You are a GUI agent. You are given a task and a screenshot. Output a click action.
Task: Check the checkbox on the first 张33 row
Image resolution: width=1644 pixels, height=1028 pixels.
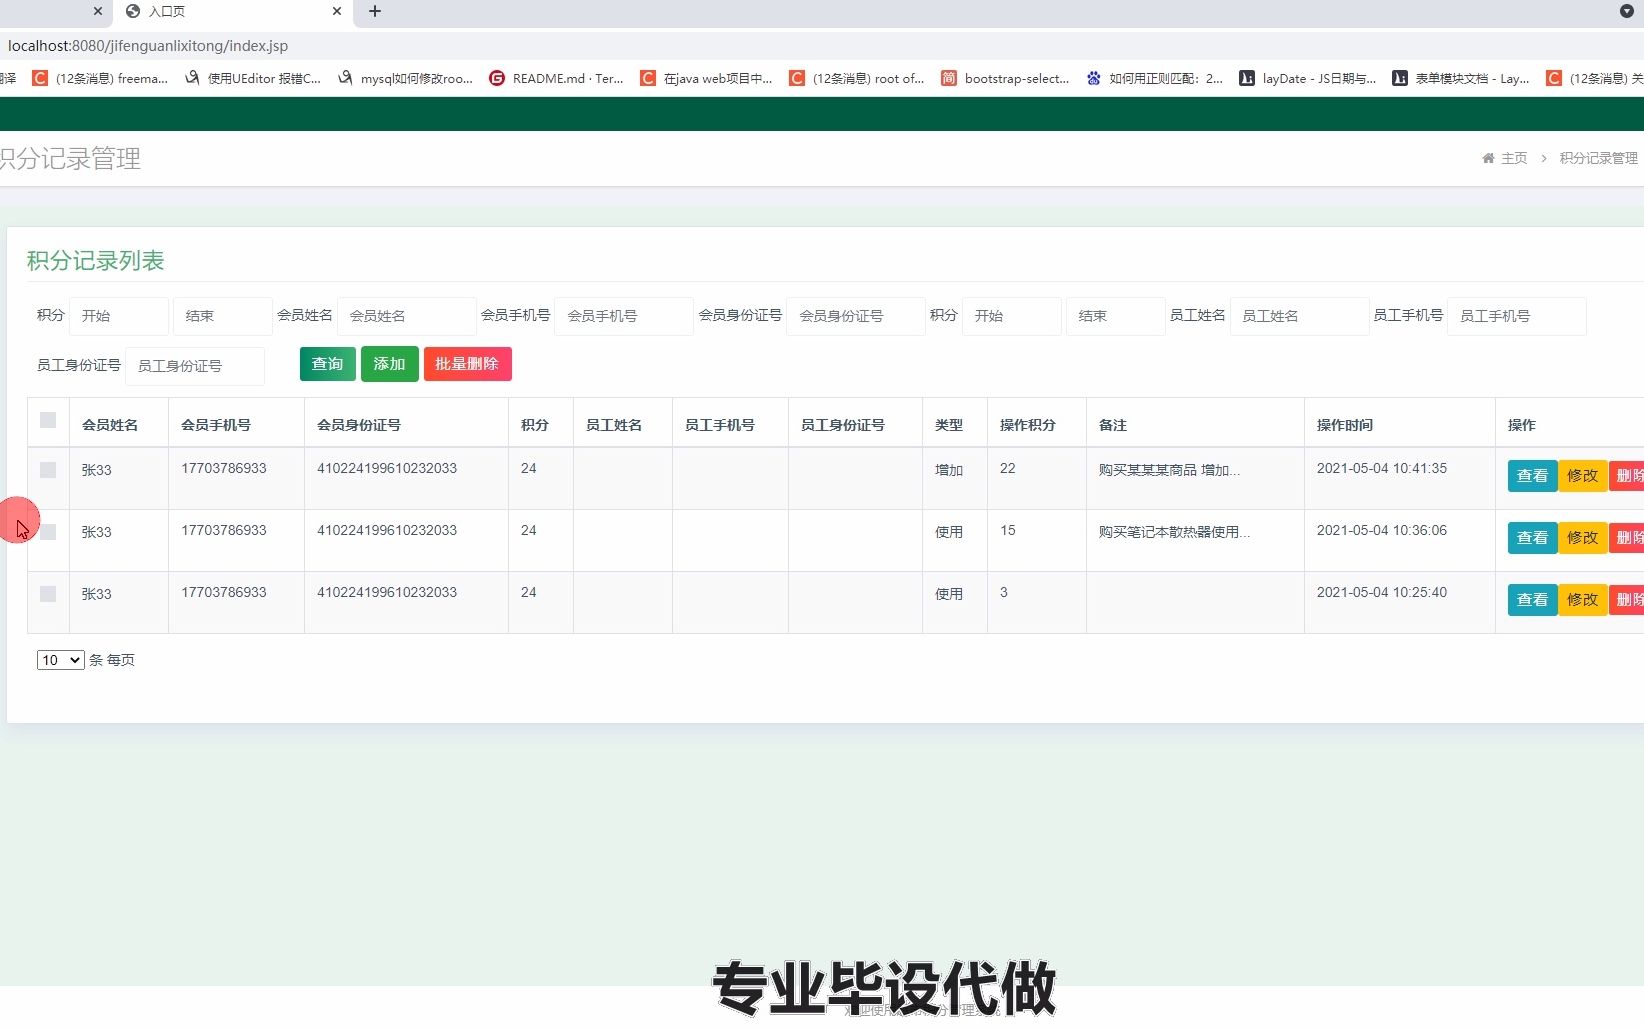(48, 471)
